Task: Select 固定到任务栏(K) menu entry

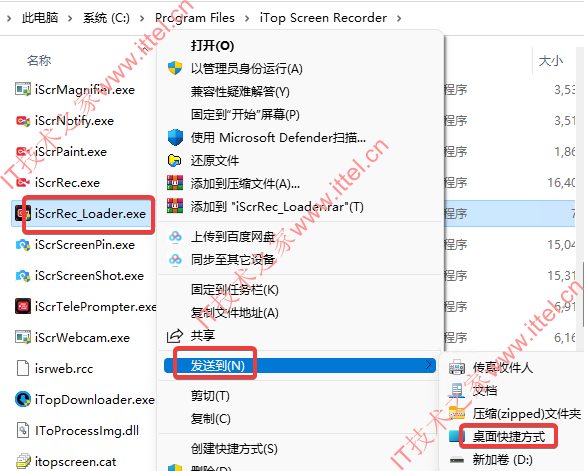Action: [235, 290]
